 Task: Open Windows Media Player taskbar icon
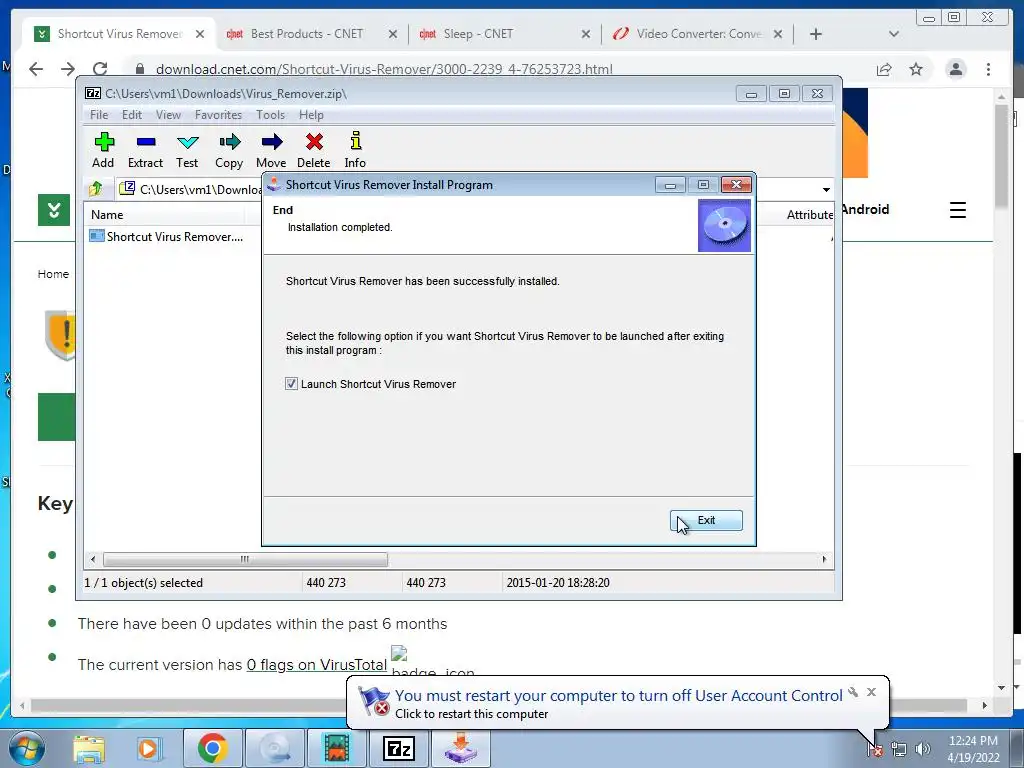pyautogui.click(x=148, y=748)
